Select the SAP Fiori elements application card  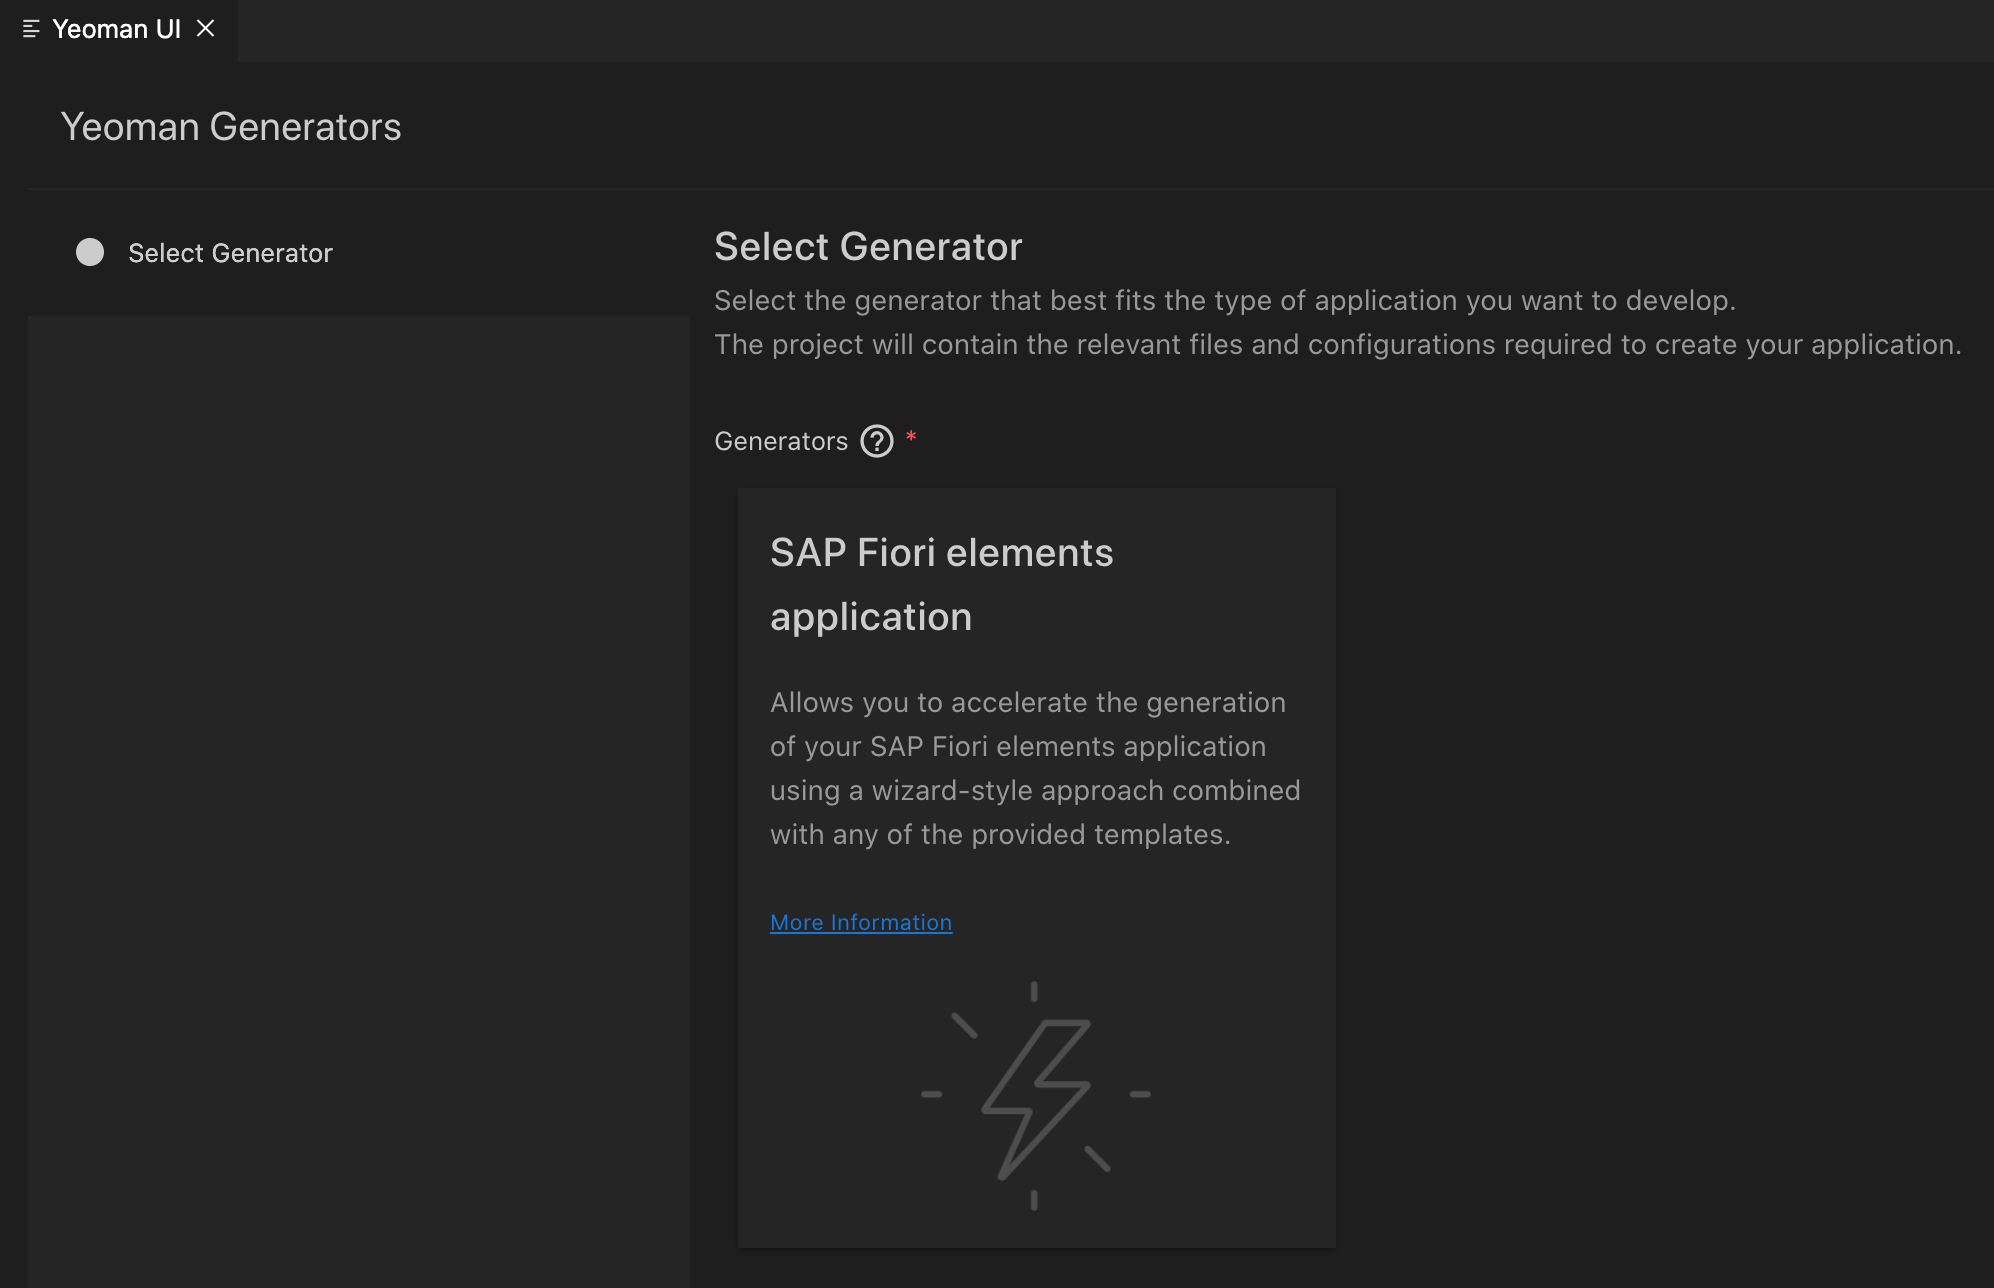point(1036,867)
